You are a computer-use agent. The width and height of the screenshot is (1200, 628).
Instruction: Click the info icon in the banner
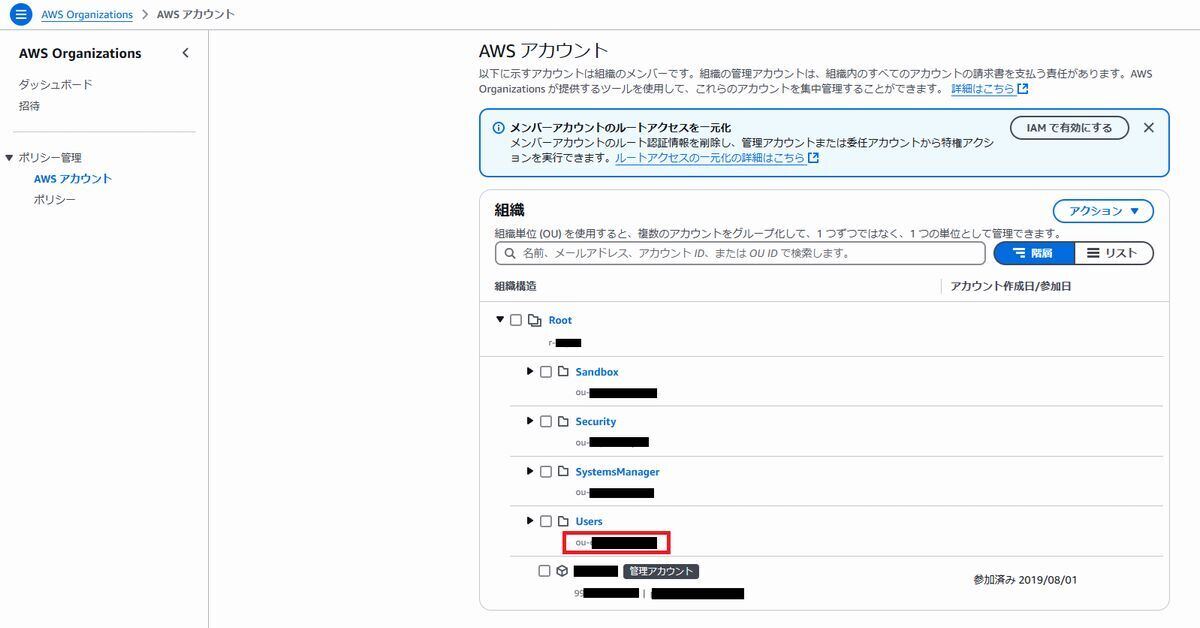498,128
